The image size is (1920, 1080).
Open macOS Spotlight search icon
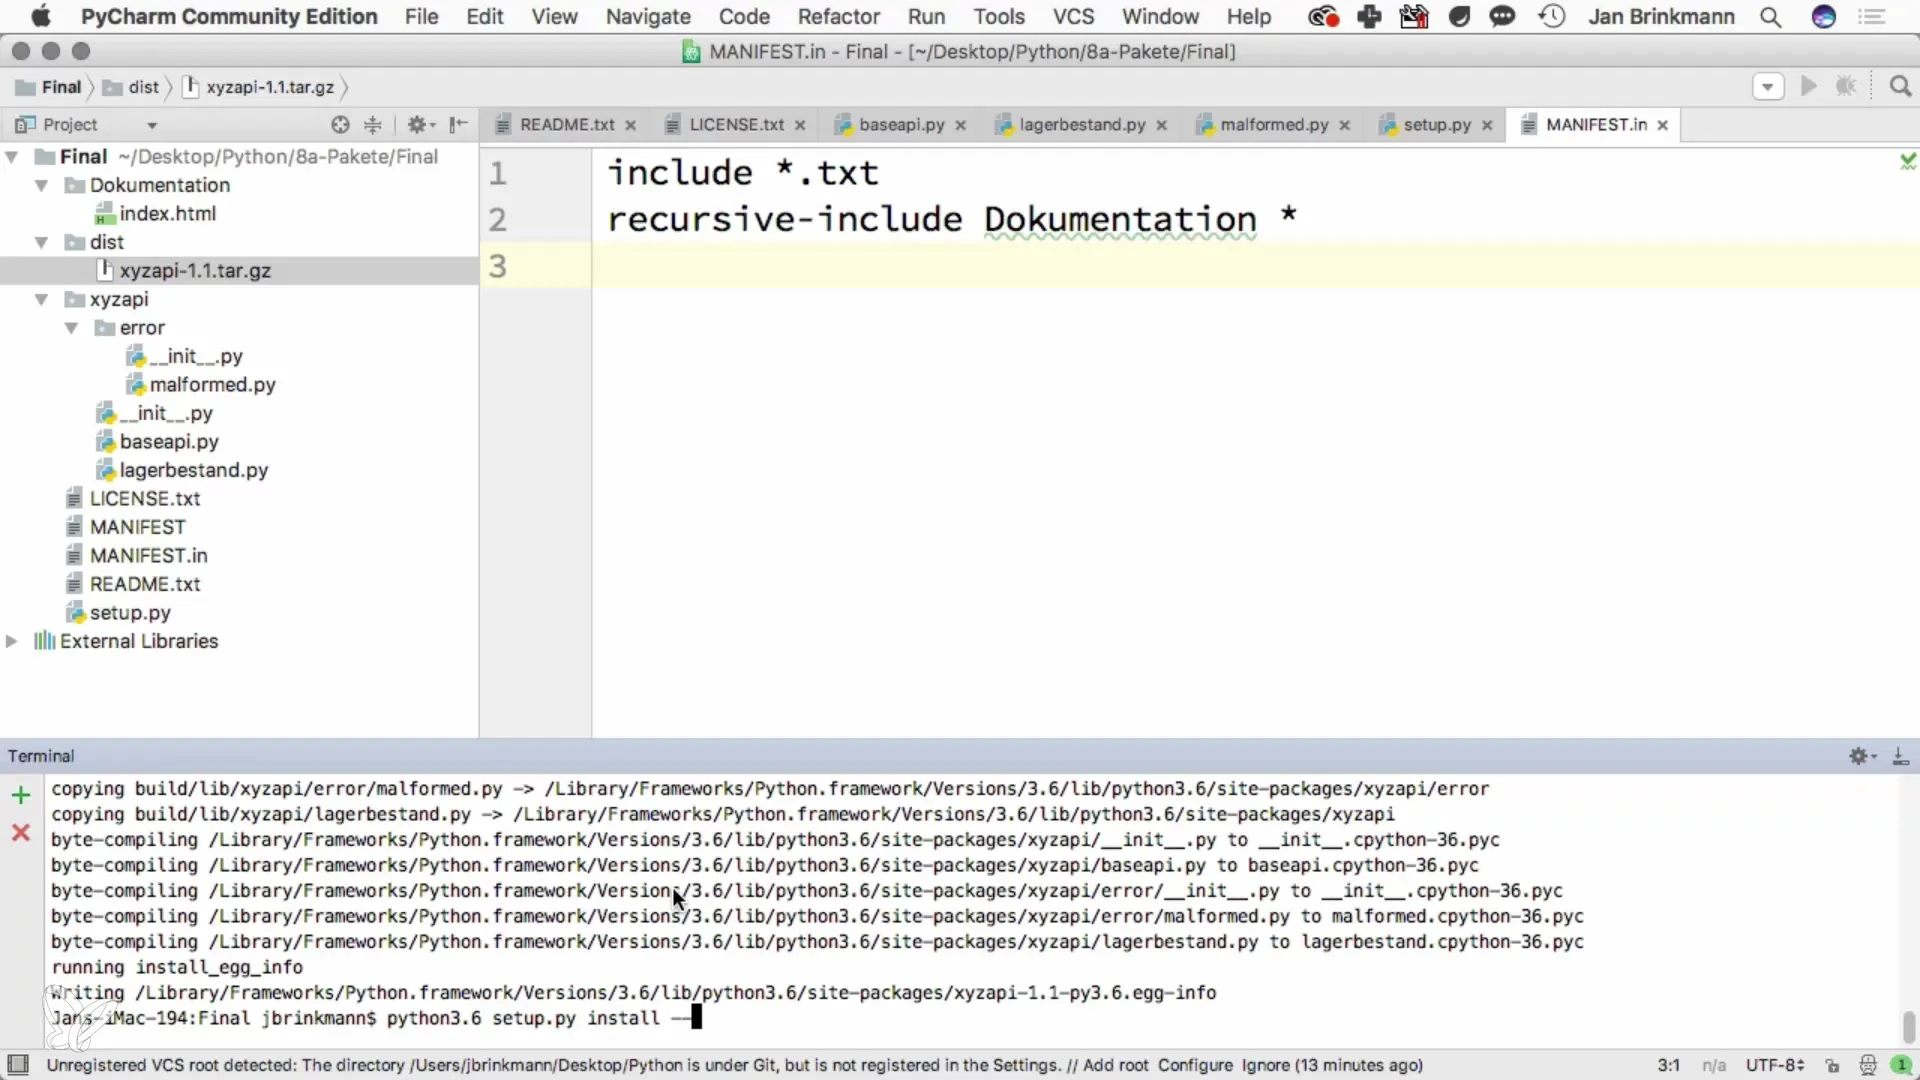(1770, 17)
